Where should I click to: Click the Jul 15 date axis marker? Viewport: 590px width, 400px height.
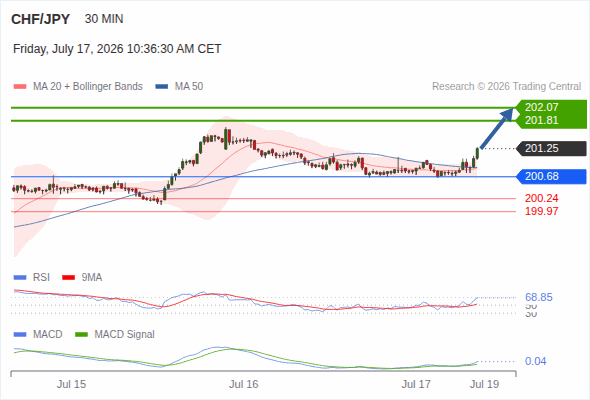71,384
